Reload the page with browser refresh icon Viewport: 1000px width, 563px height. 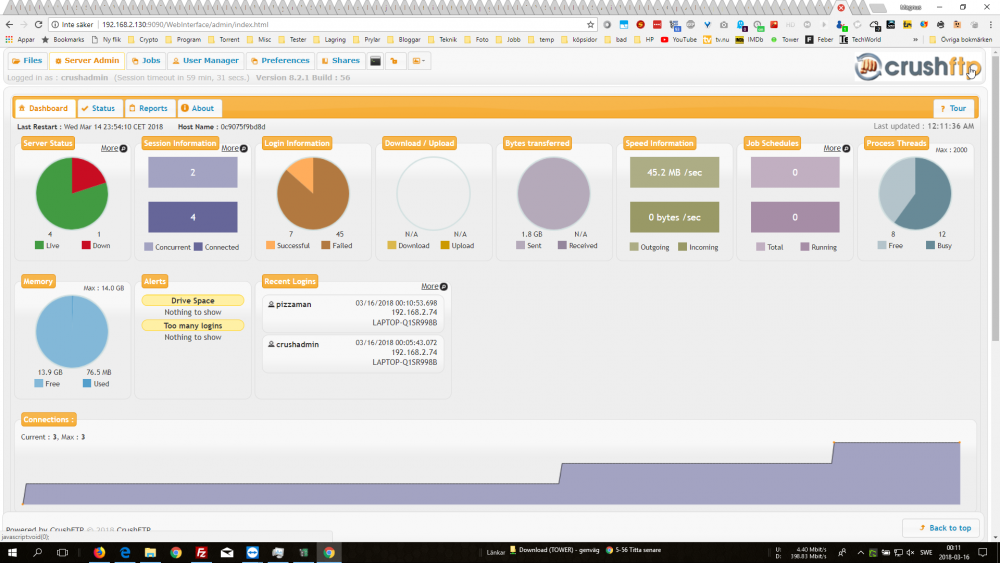pyautogui.click(x=38, y=24)
